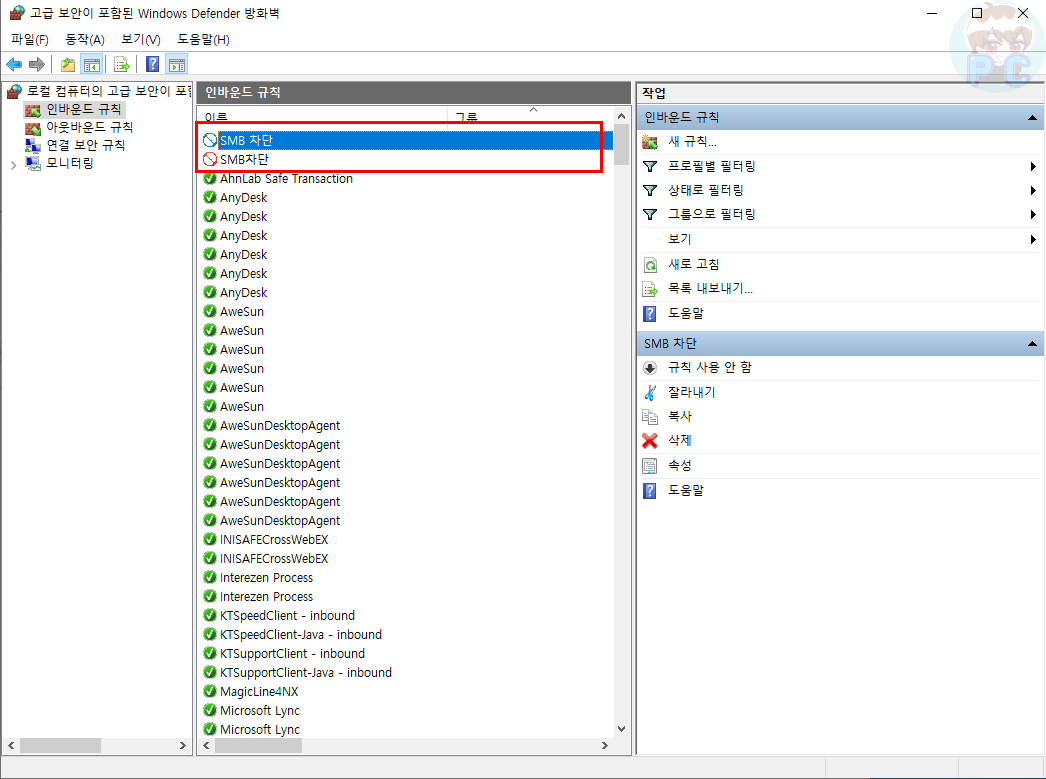Click rules list horizontal scrollbar right arrow

[605, 745]
